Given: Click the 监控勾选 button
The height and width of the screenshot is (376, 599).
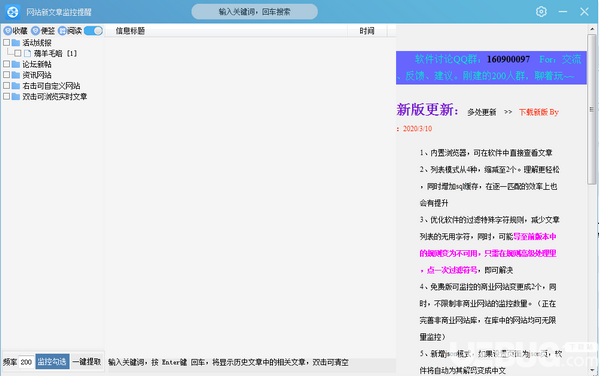Looking at the screenshot, I should (x=52, y=361).
